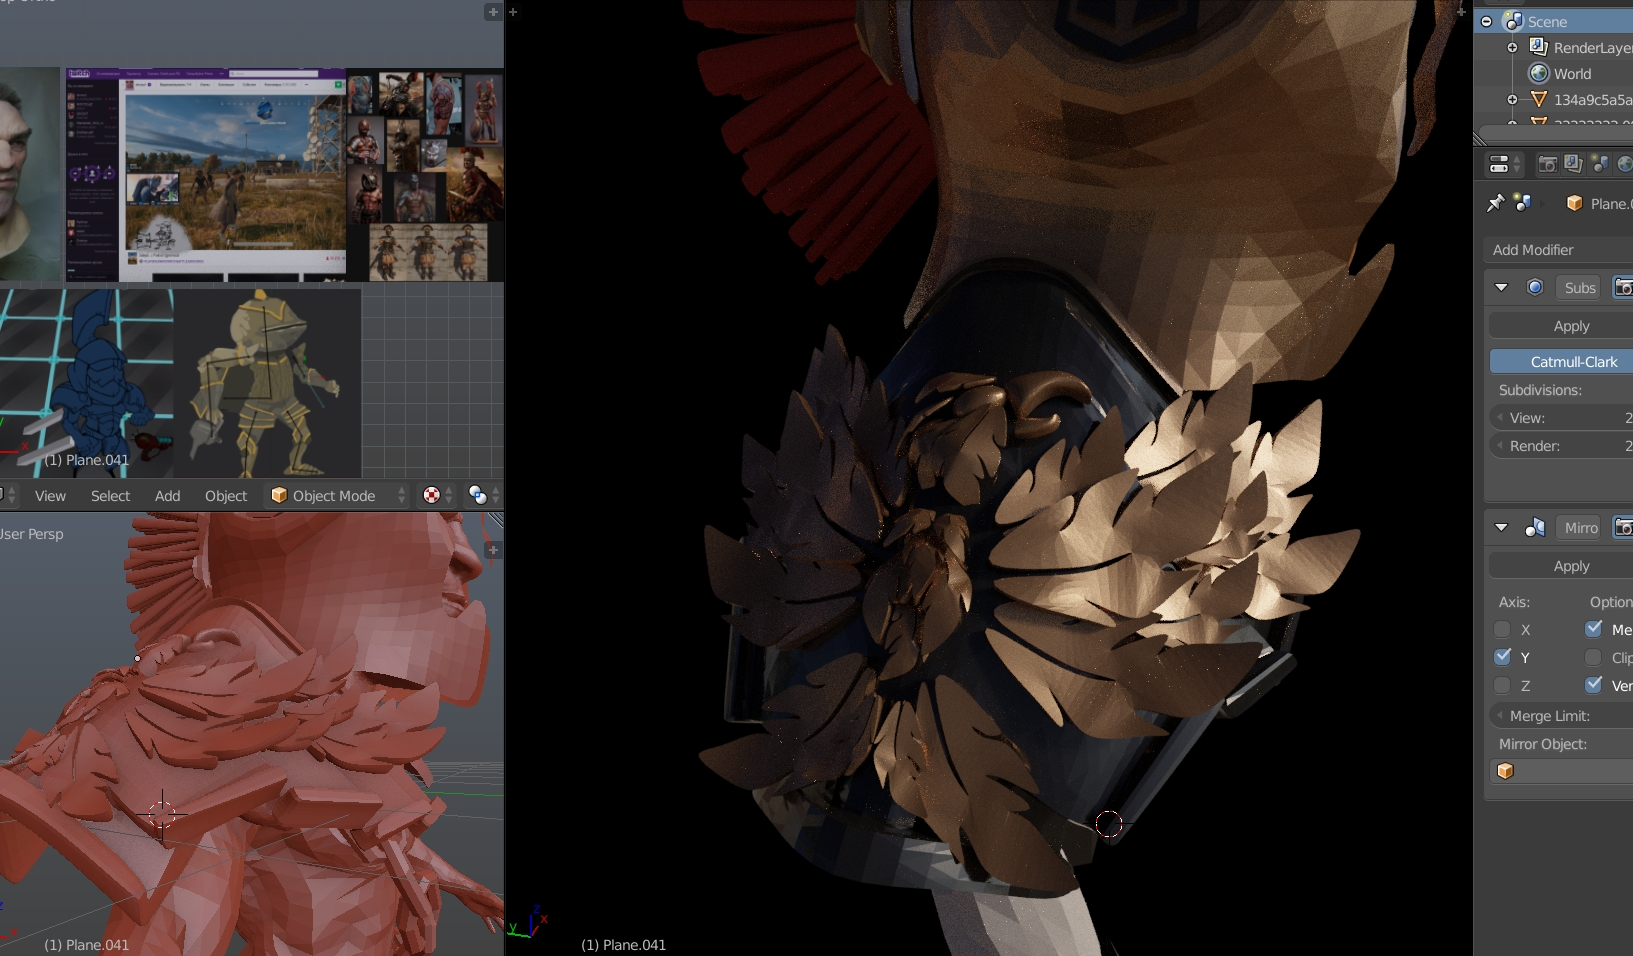Collapse the Scene tree in the outliner
The width and height of the screenshot is (1633, 956).
(1487, 21)
